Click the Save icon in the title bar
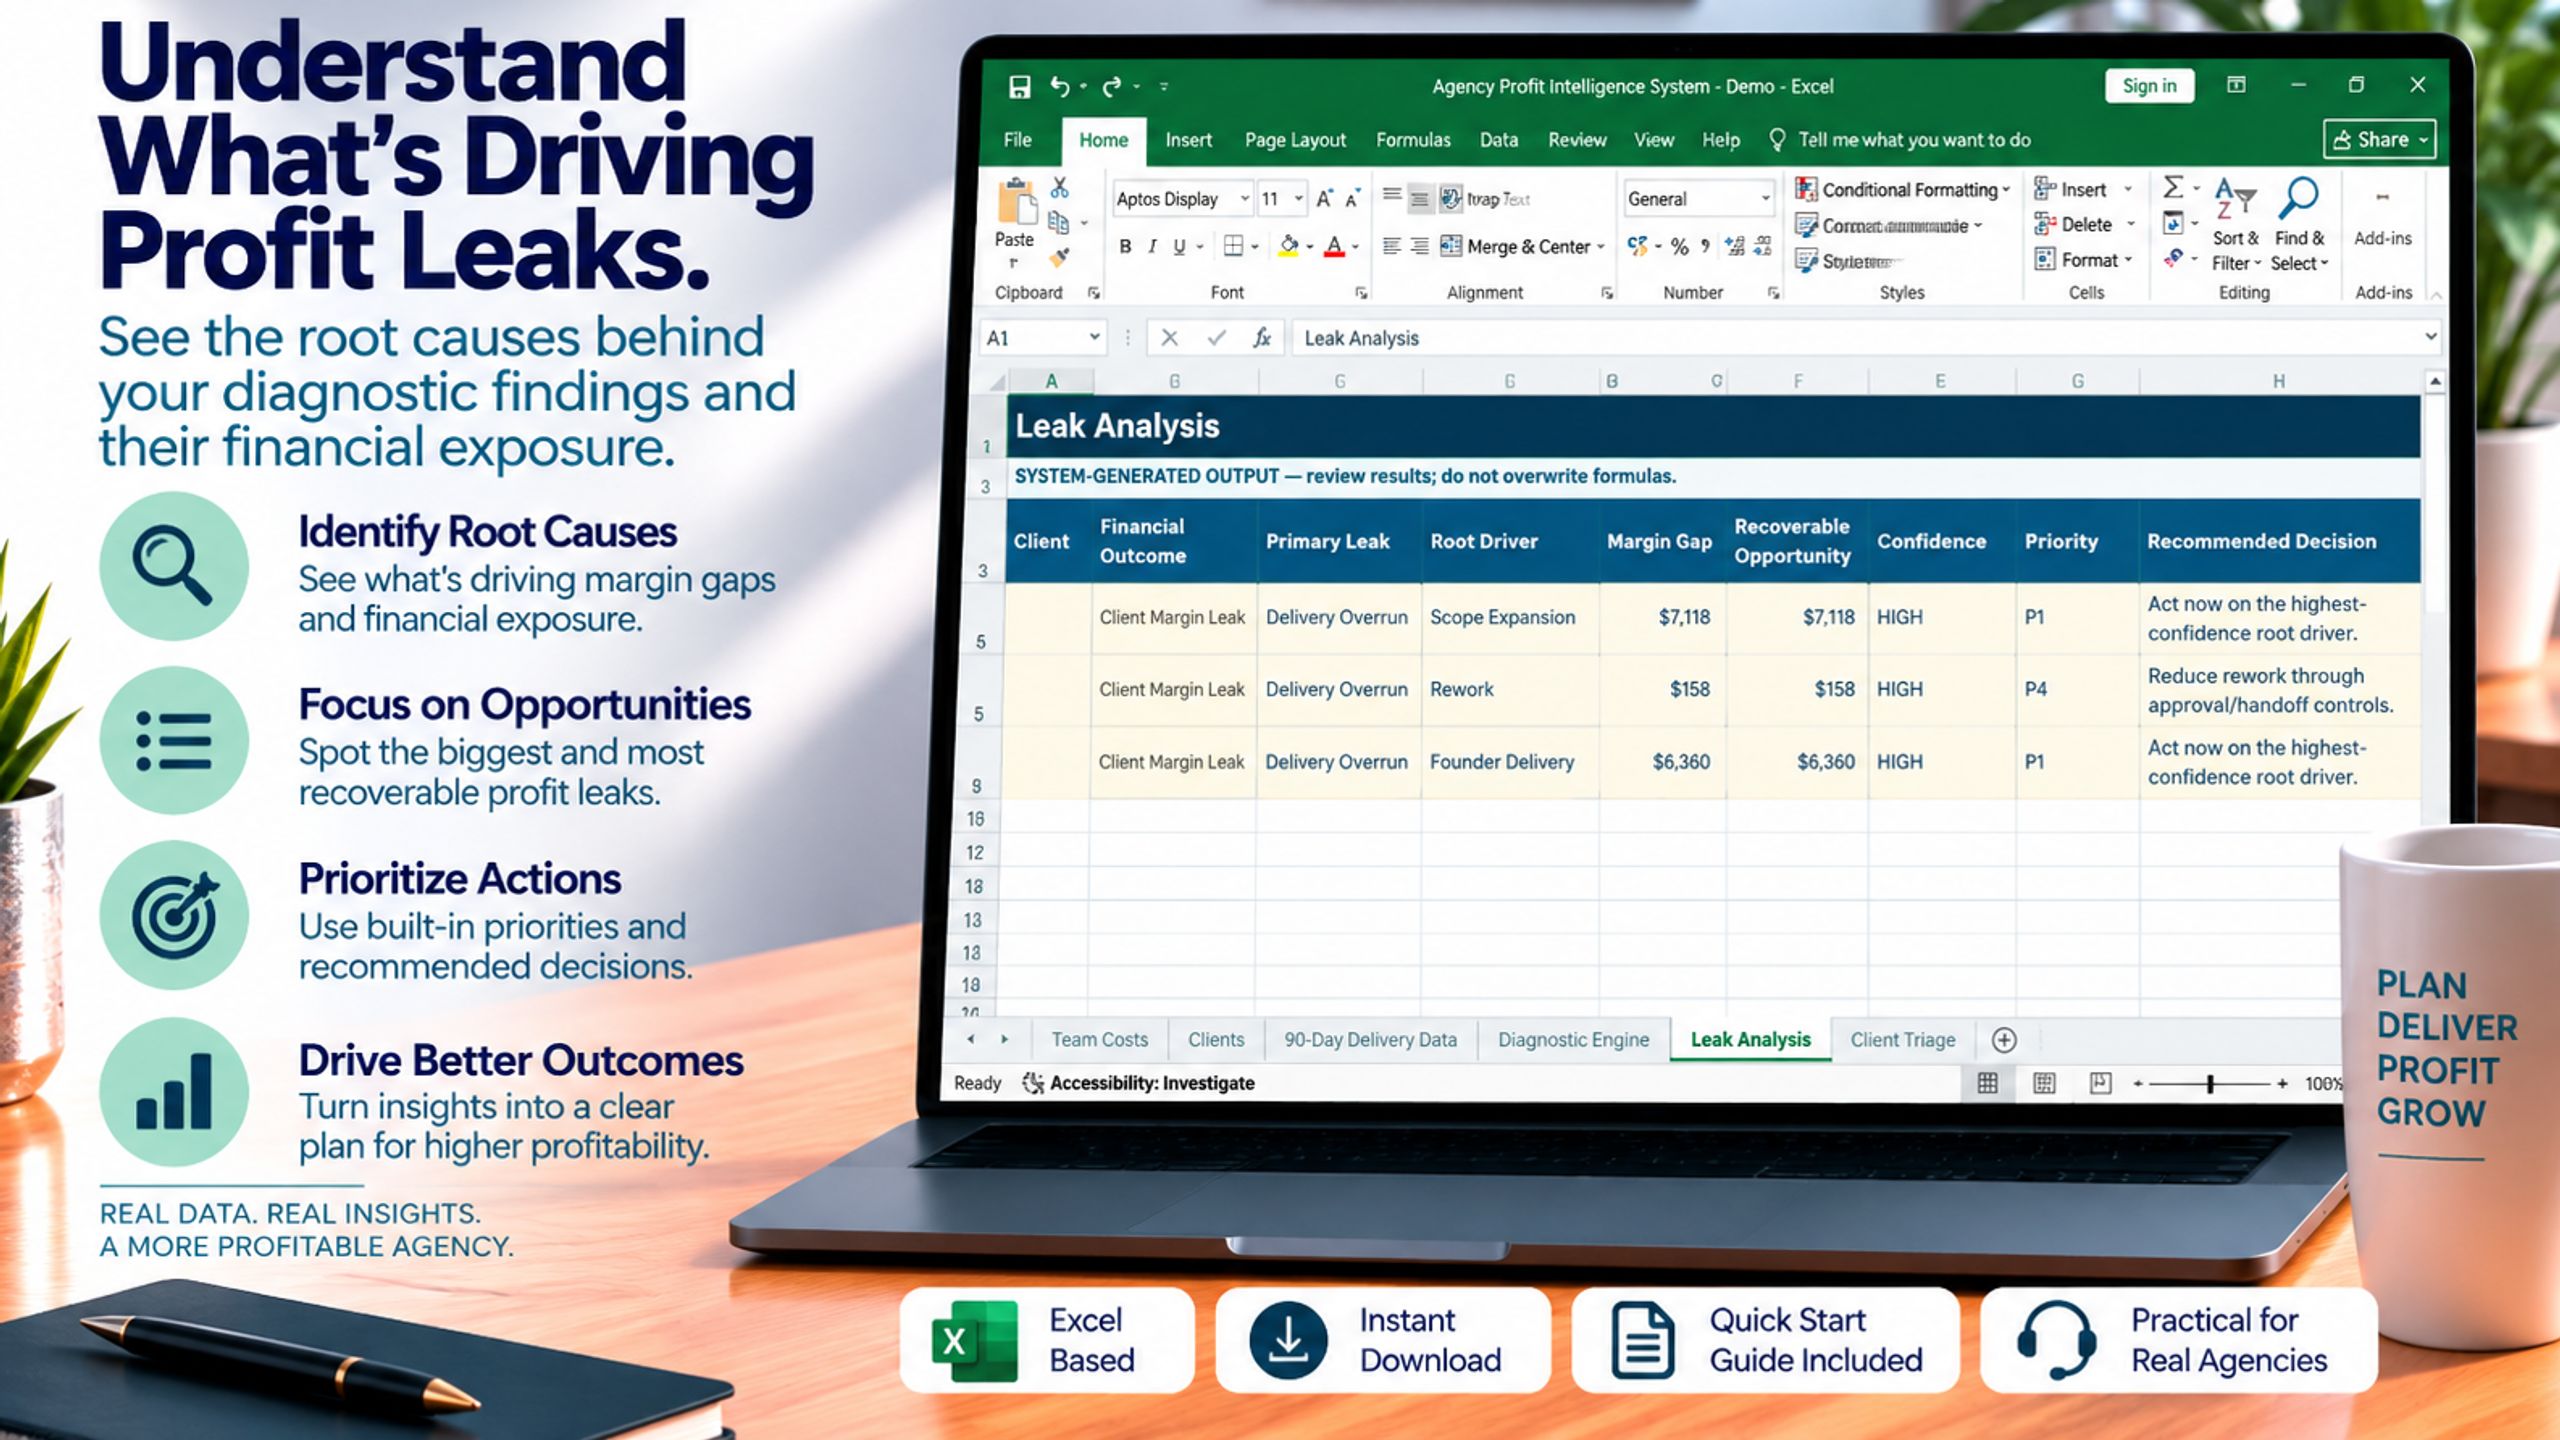 (x=1019, y=87)
